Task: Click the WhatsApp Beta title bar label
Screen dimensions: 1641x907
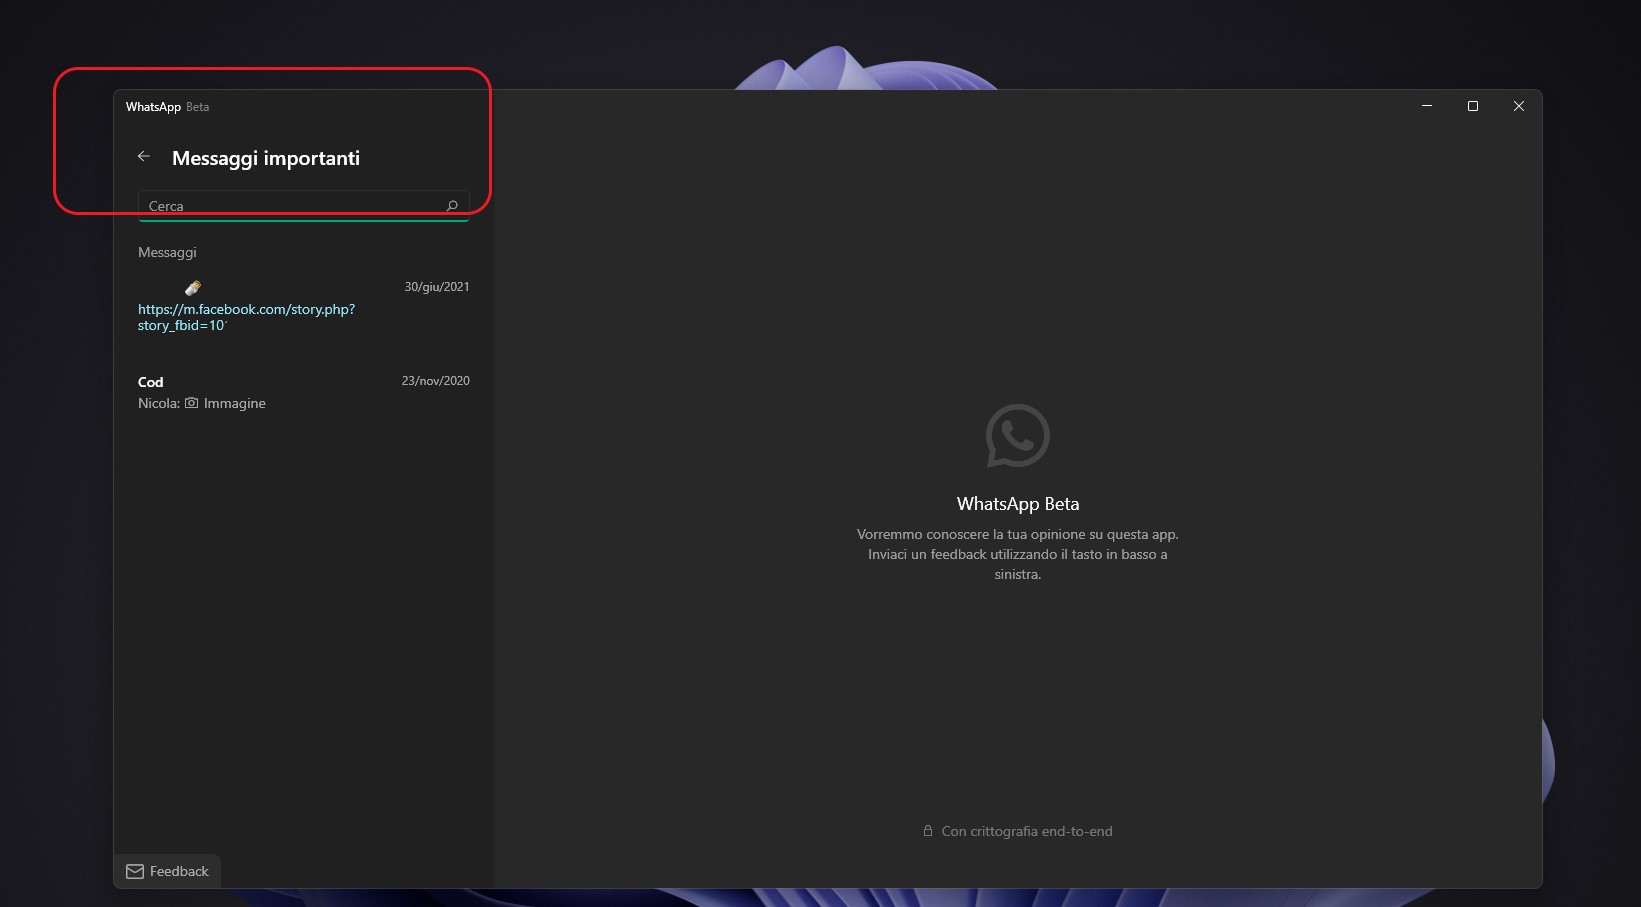Action: click(x=167, y=107)
